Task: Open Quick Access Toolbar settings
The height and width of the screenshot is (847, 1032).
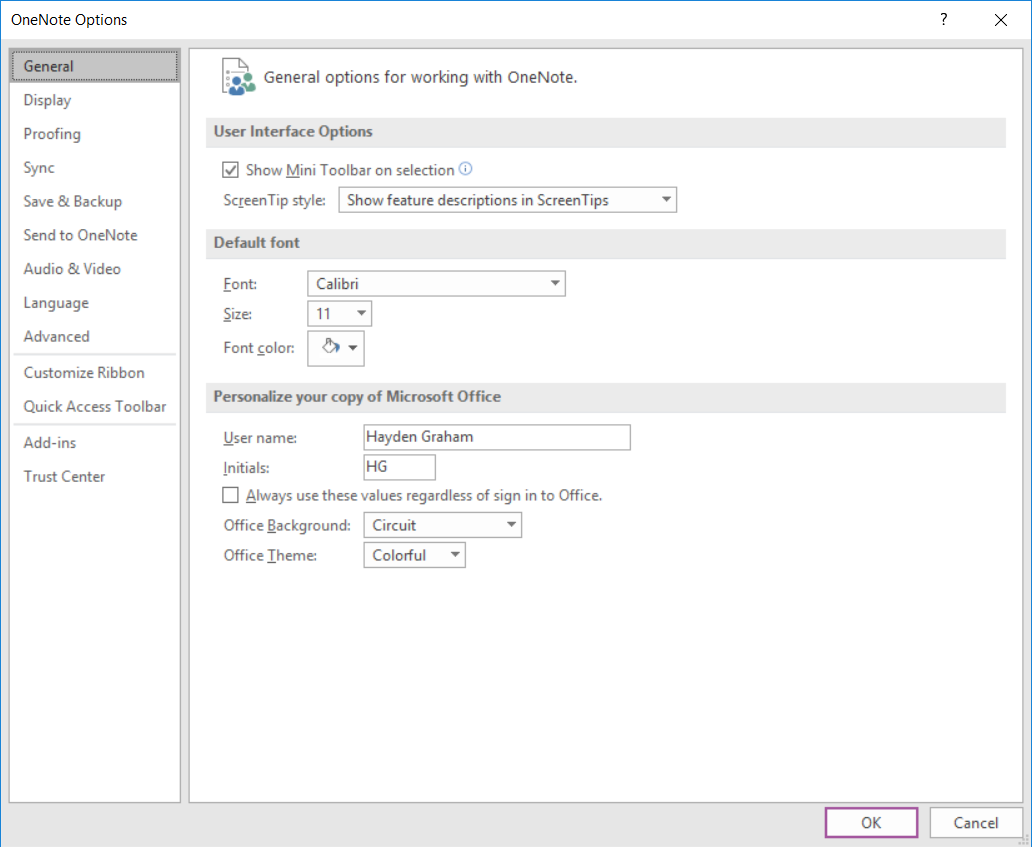Action: pos(95,406)
